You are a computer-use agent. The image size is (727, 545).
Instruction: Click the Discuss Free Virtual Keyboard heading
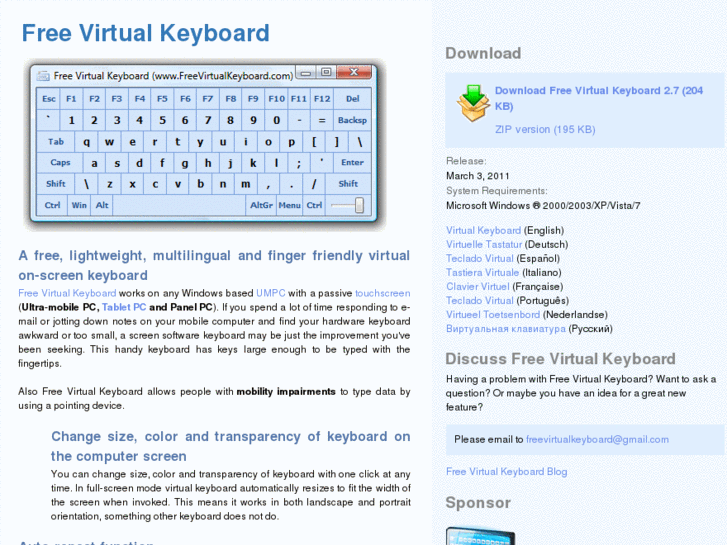click(560, 359)
